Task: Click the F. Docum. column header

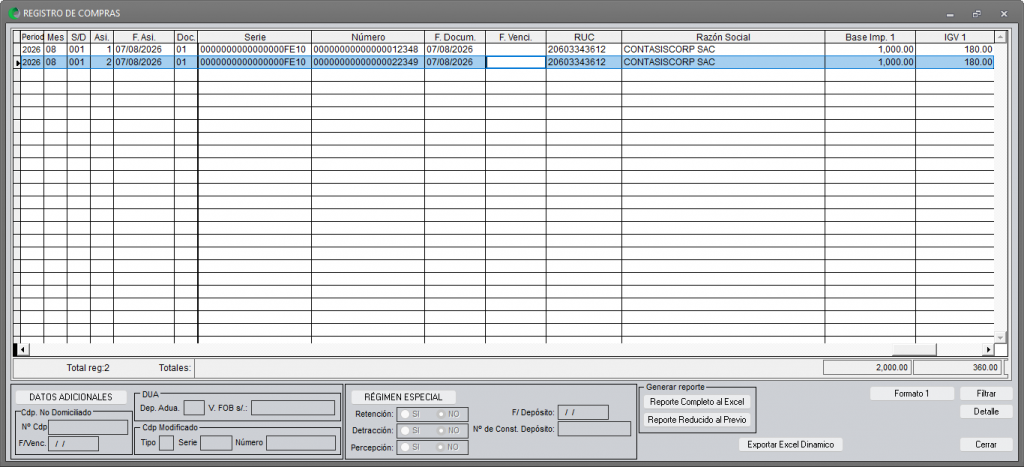Action: (x=455, y=37)
